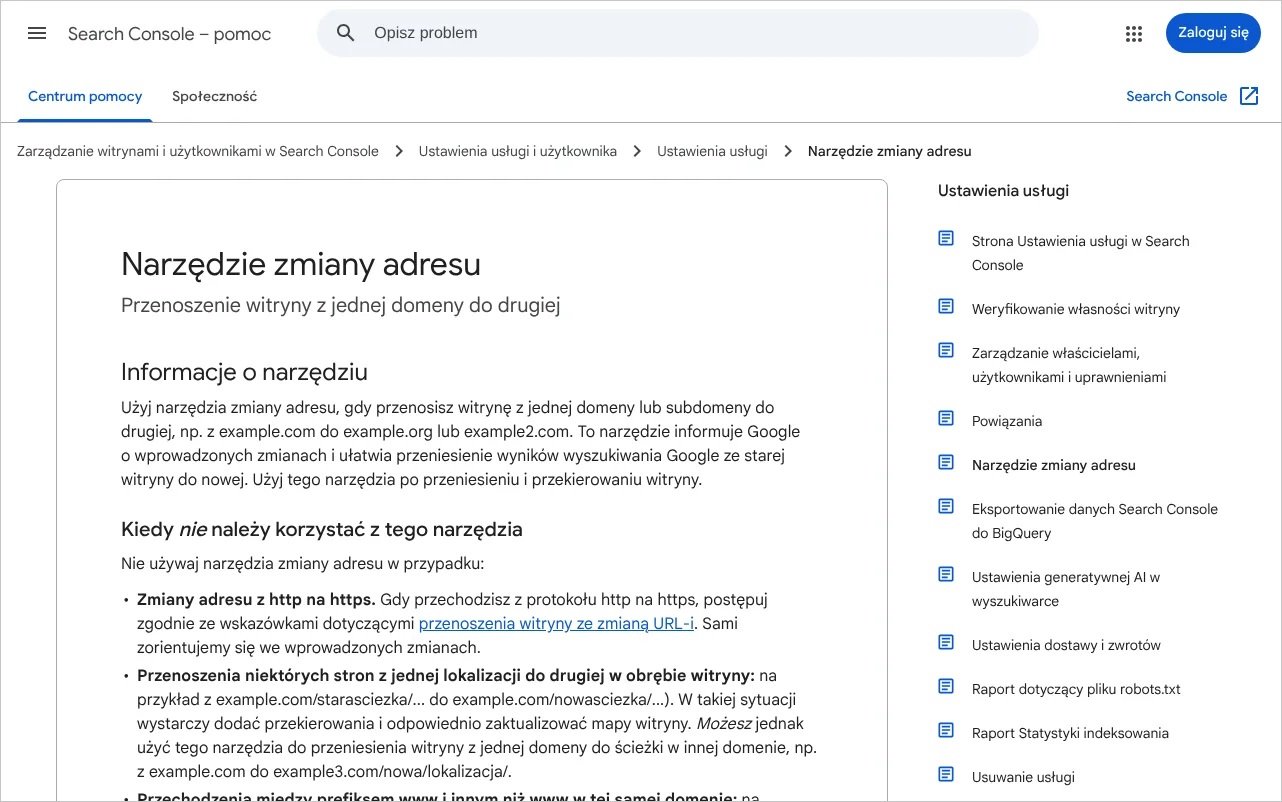The width and height of the screenshot is (1282, 802).
Task: Go to Ustawienia usługi i użytkownika breadcrumb
Action: [x=518, y=151]
